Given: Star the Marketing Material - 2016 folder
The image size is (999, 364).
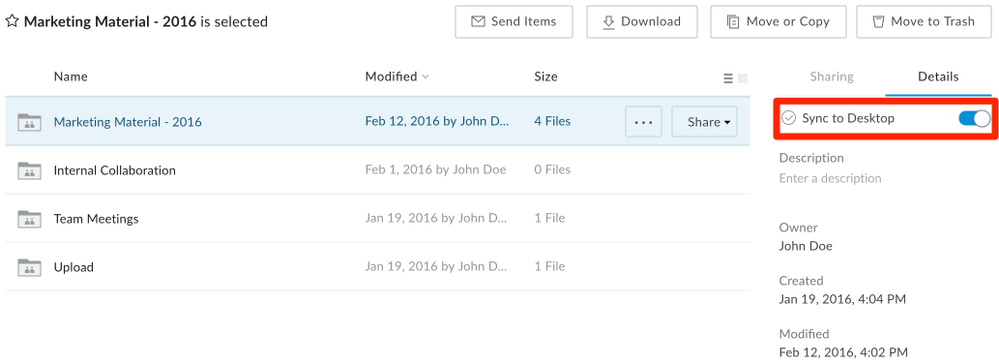Looking at the screenshot, I should (x=11, y=22).
